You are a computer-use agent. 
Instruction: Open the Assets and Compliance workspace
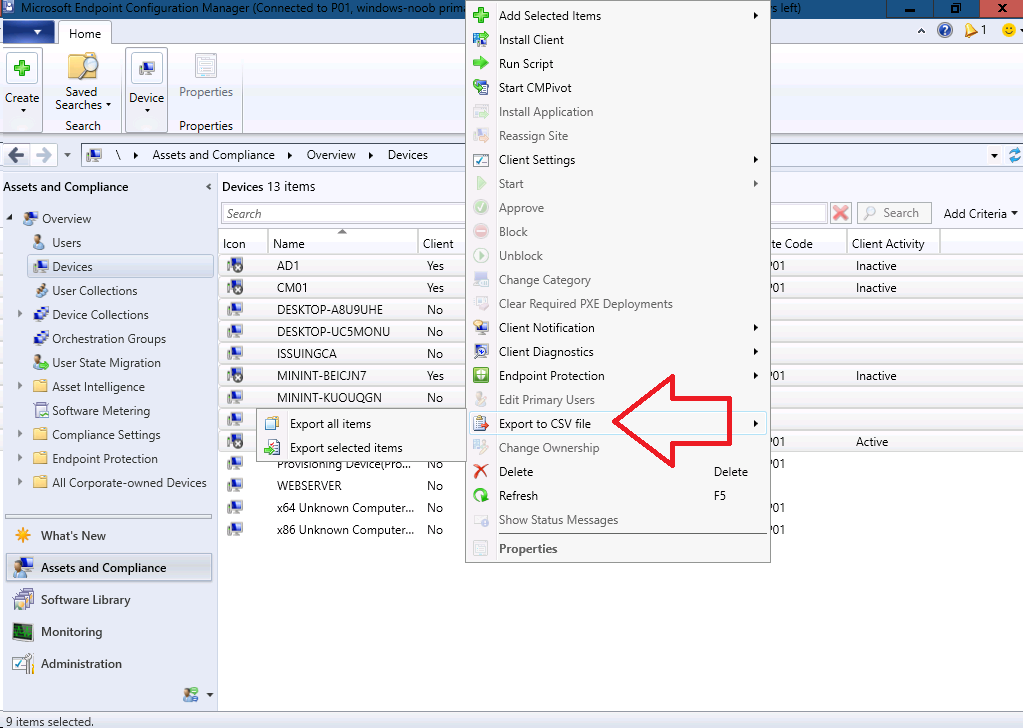point(109,568)
